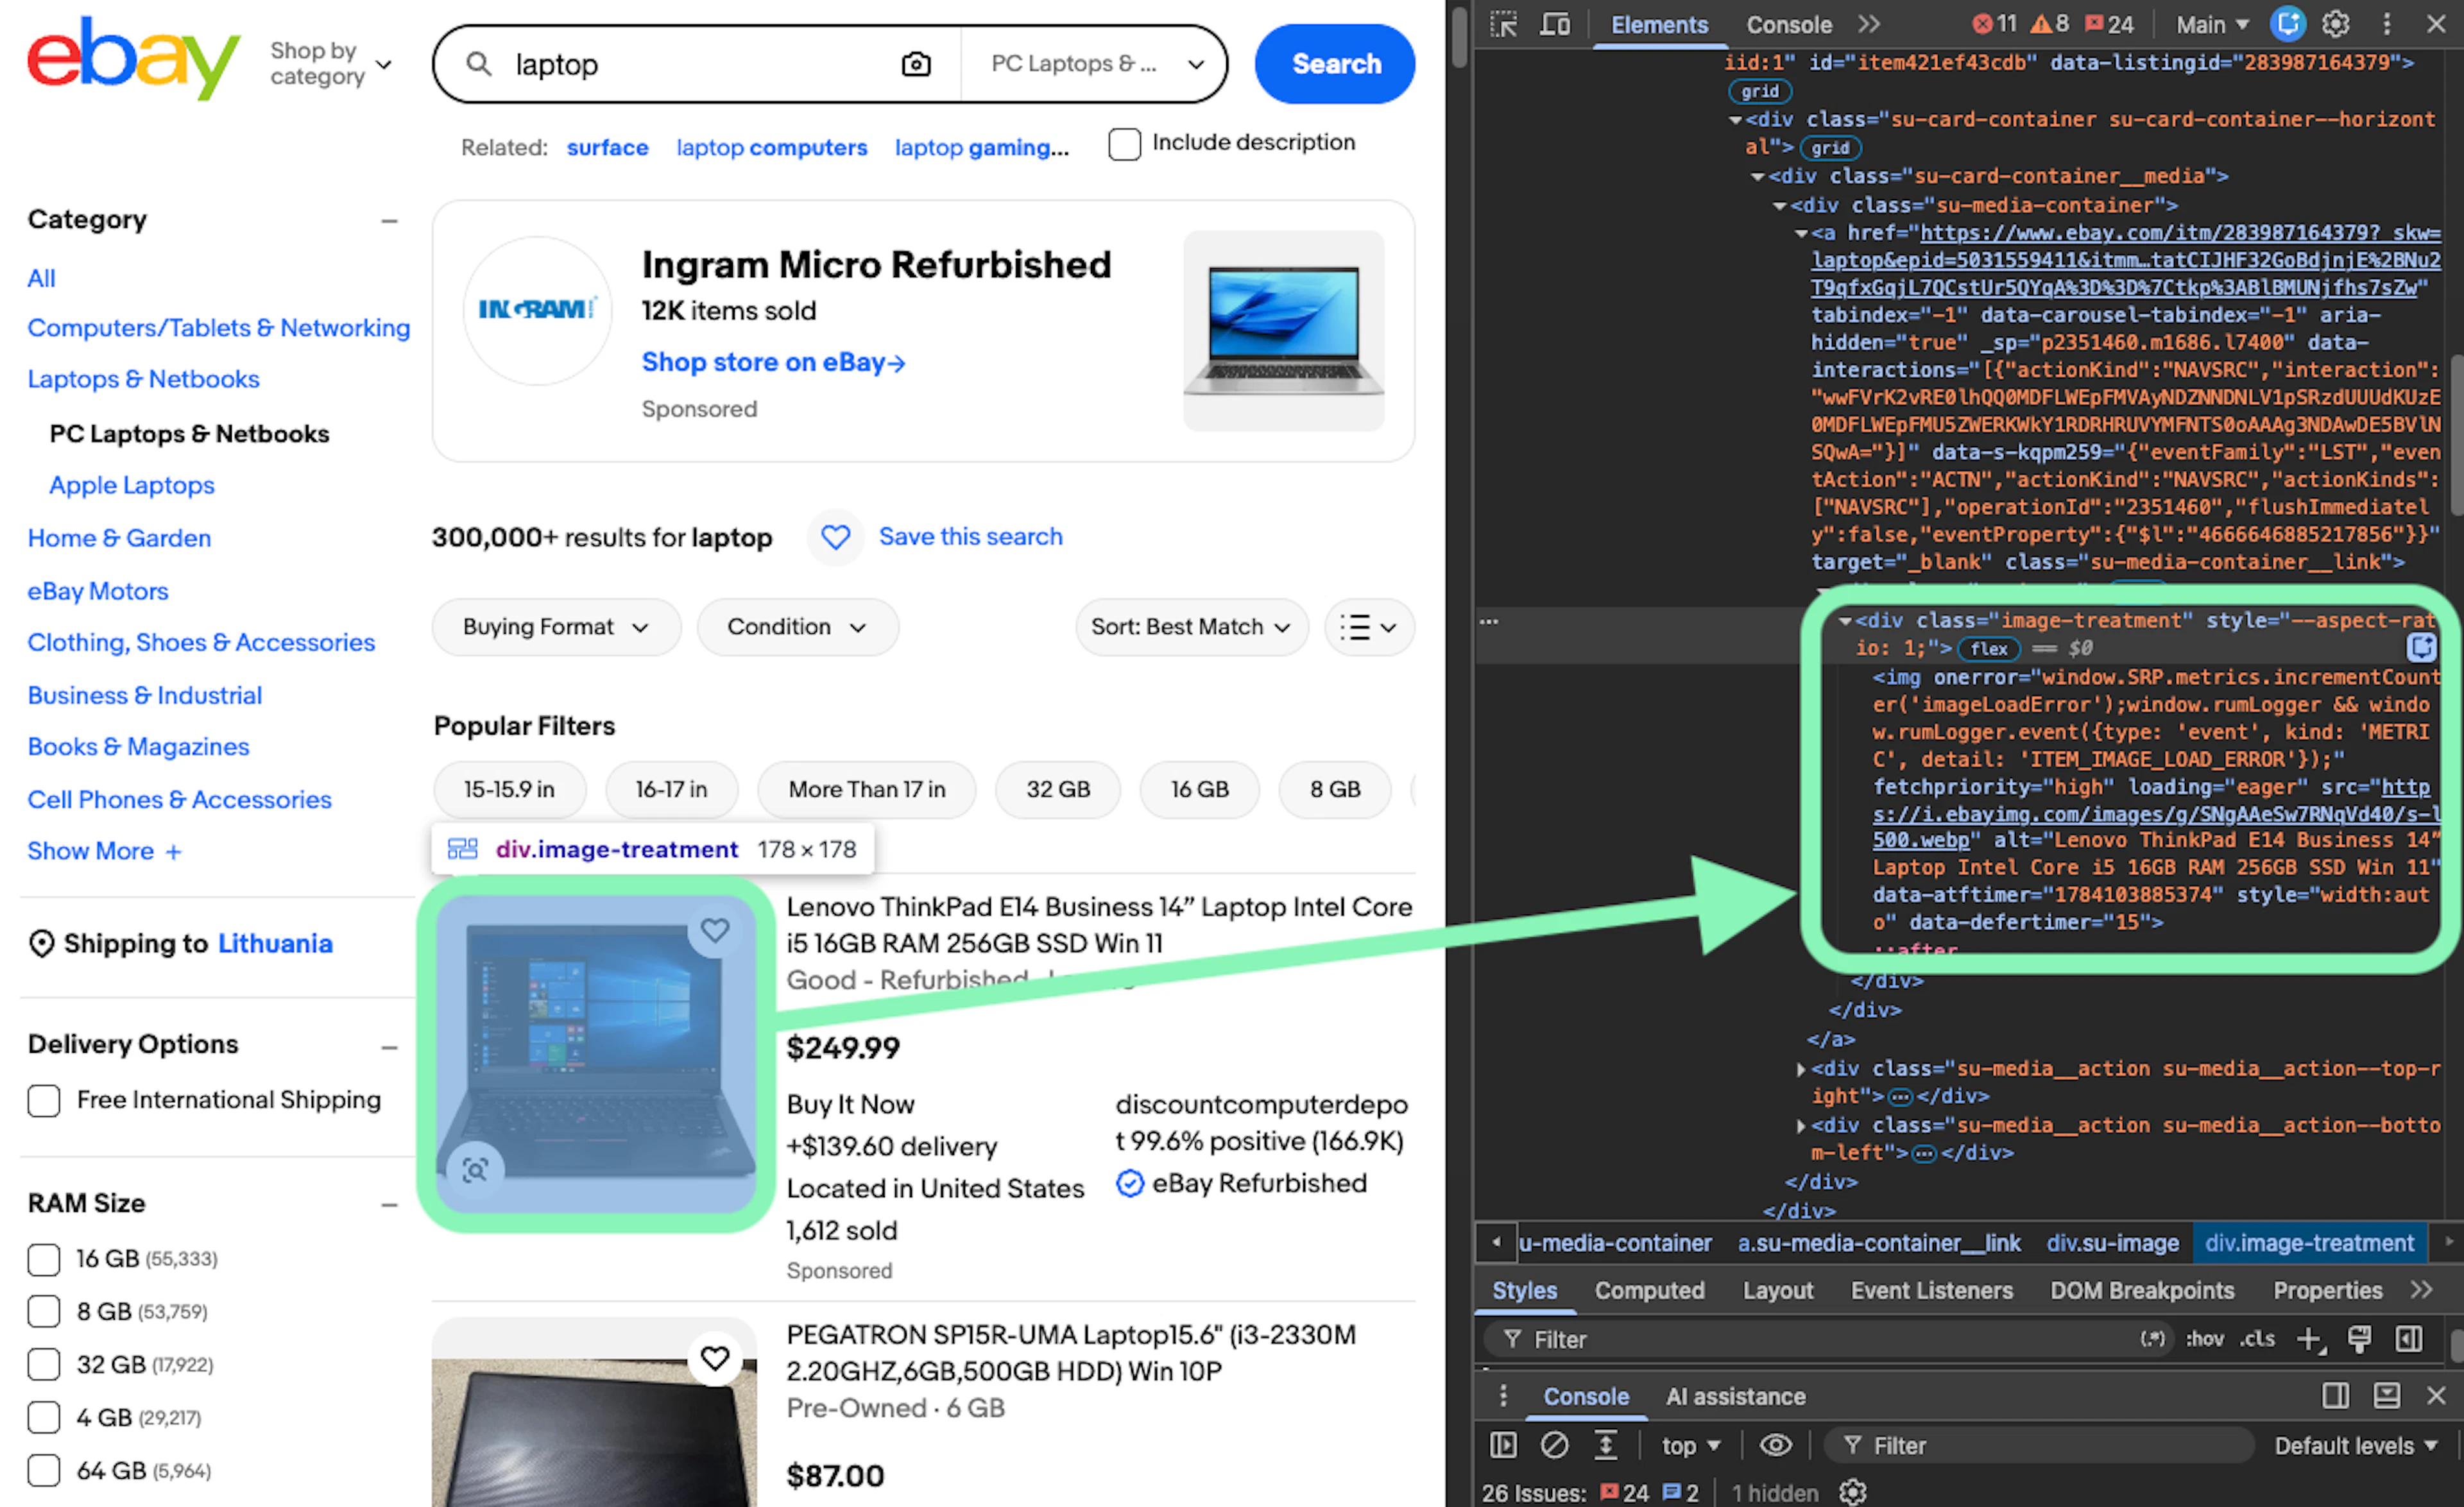Click Show More categories link
Viewport: 2464px width, 1507px height.
[x=104, y=851]
